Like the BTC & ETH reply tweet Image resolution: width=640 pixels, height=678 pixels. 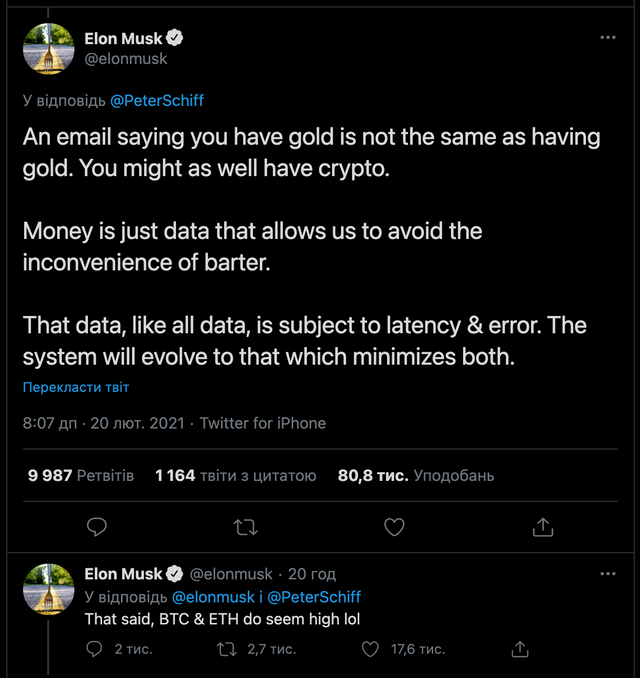(x=371, y=649)
